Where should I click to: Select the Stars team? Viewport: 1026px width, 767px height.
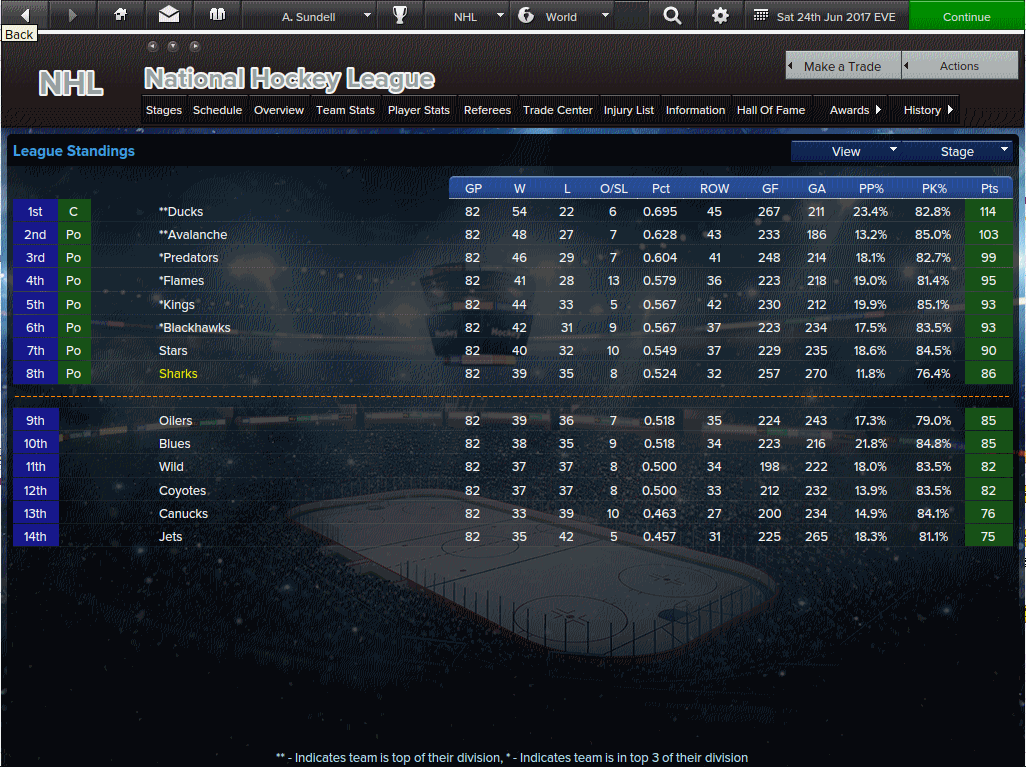click(x=173, y=350)
